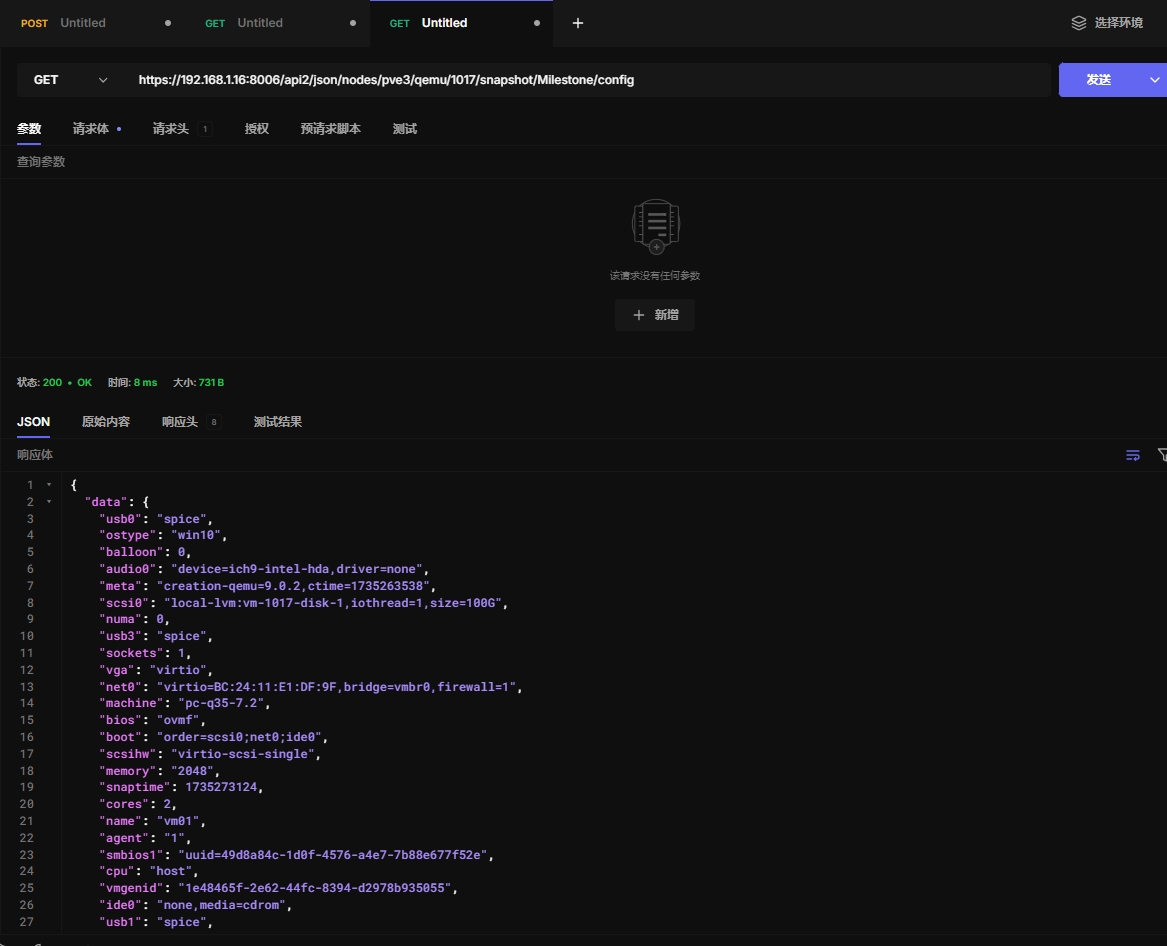Switch to the 请求体 request body tab

[91, 129]
